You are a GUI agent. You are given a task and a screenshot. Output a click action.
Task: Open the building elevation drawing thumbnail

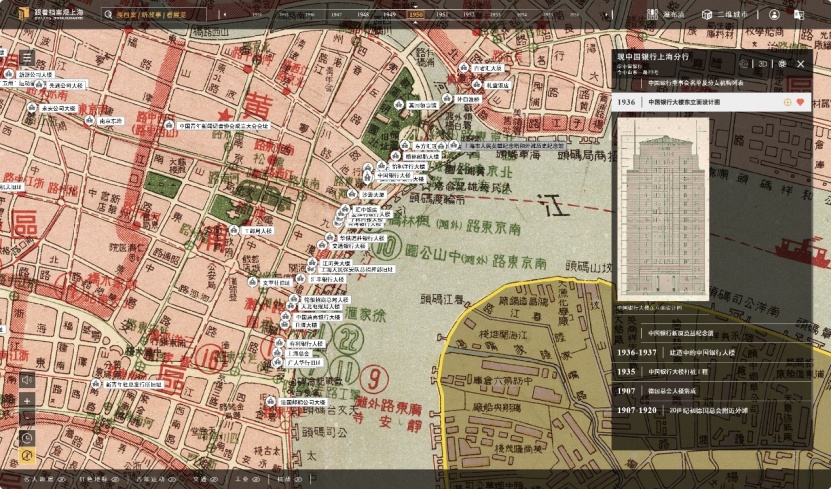click(663, 209)
